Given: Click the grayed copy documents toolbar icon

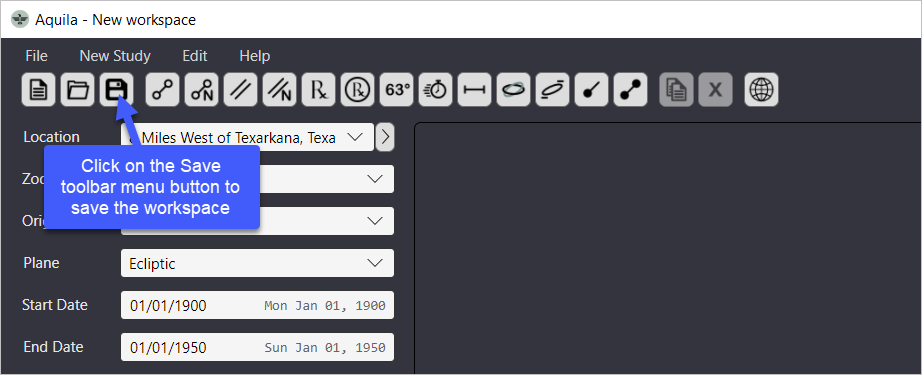Looking at the screenshot, I should 676,90.
